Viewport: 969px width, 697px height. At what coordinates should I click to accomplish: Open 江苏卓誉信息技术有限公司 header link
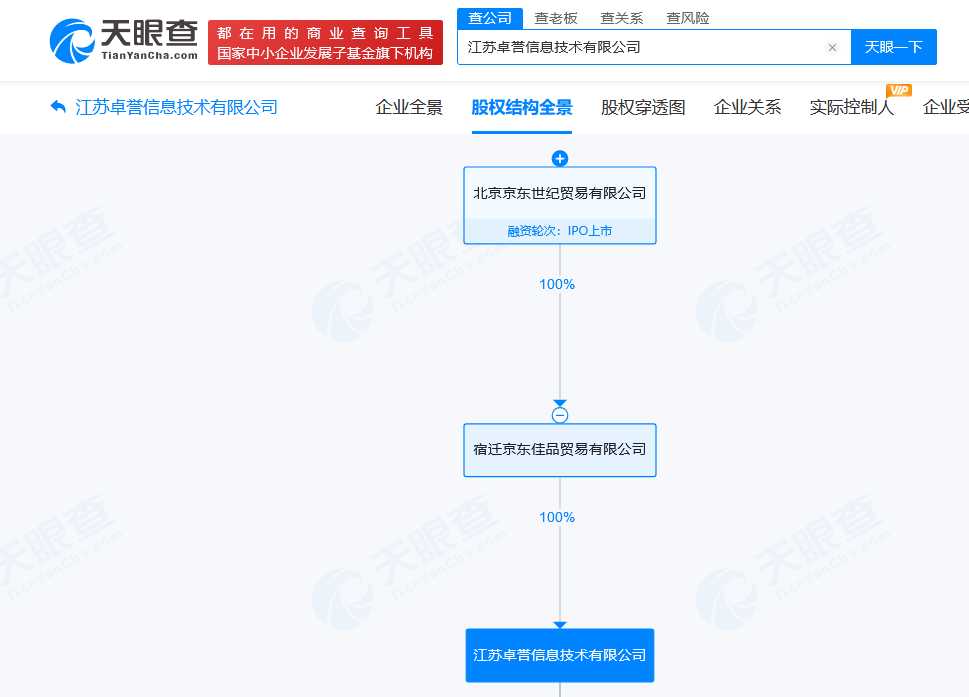click(177, 108)
